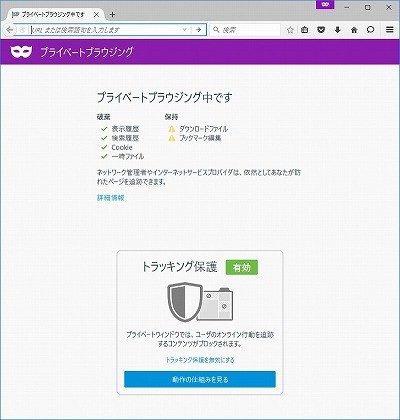
Task: Click the 動作の仕組みを見る button
Action: point(200,379)
